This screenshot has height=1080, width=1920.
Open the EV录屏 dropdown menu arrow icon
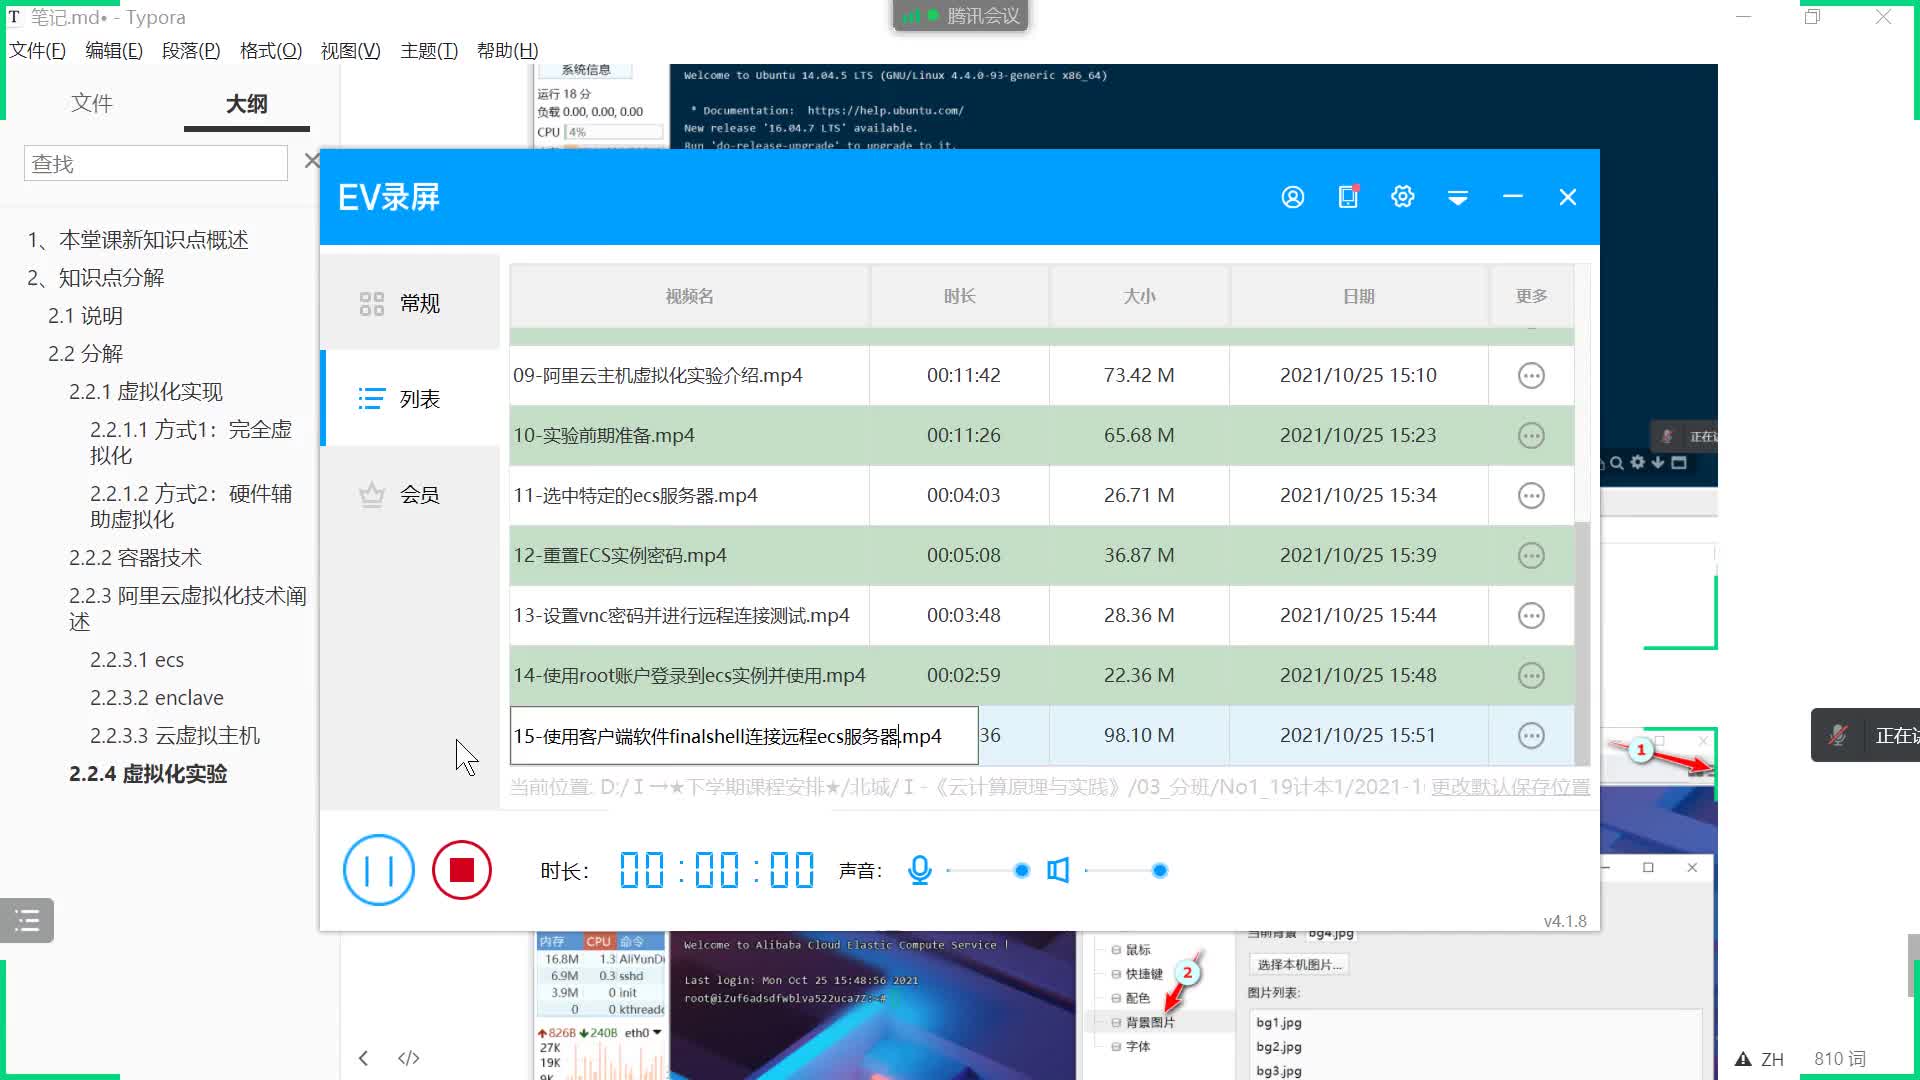pyautogui.click(x=1457, y=198)
